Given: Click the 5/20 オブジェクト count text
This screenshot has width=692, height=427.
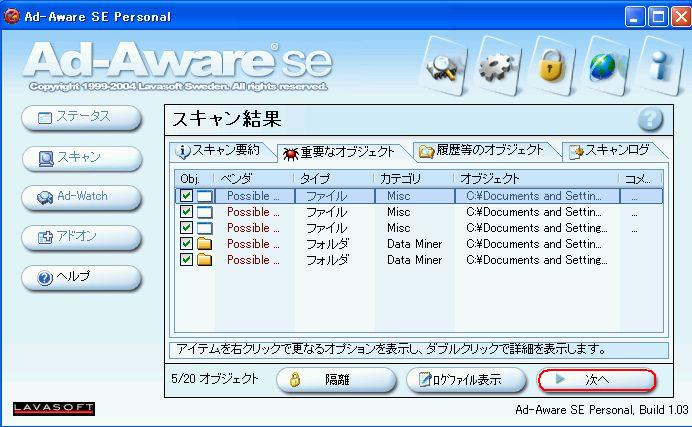Looking at the screenshot, I should 215,378.
